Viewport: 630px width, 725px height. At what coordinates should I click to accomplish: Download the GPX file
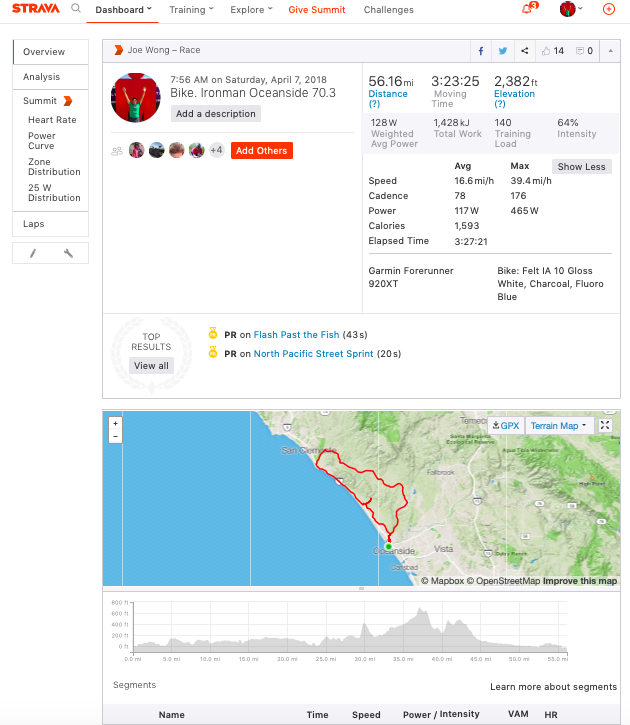click(x=506, y=426)
